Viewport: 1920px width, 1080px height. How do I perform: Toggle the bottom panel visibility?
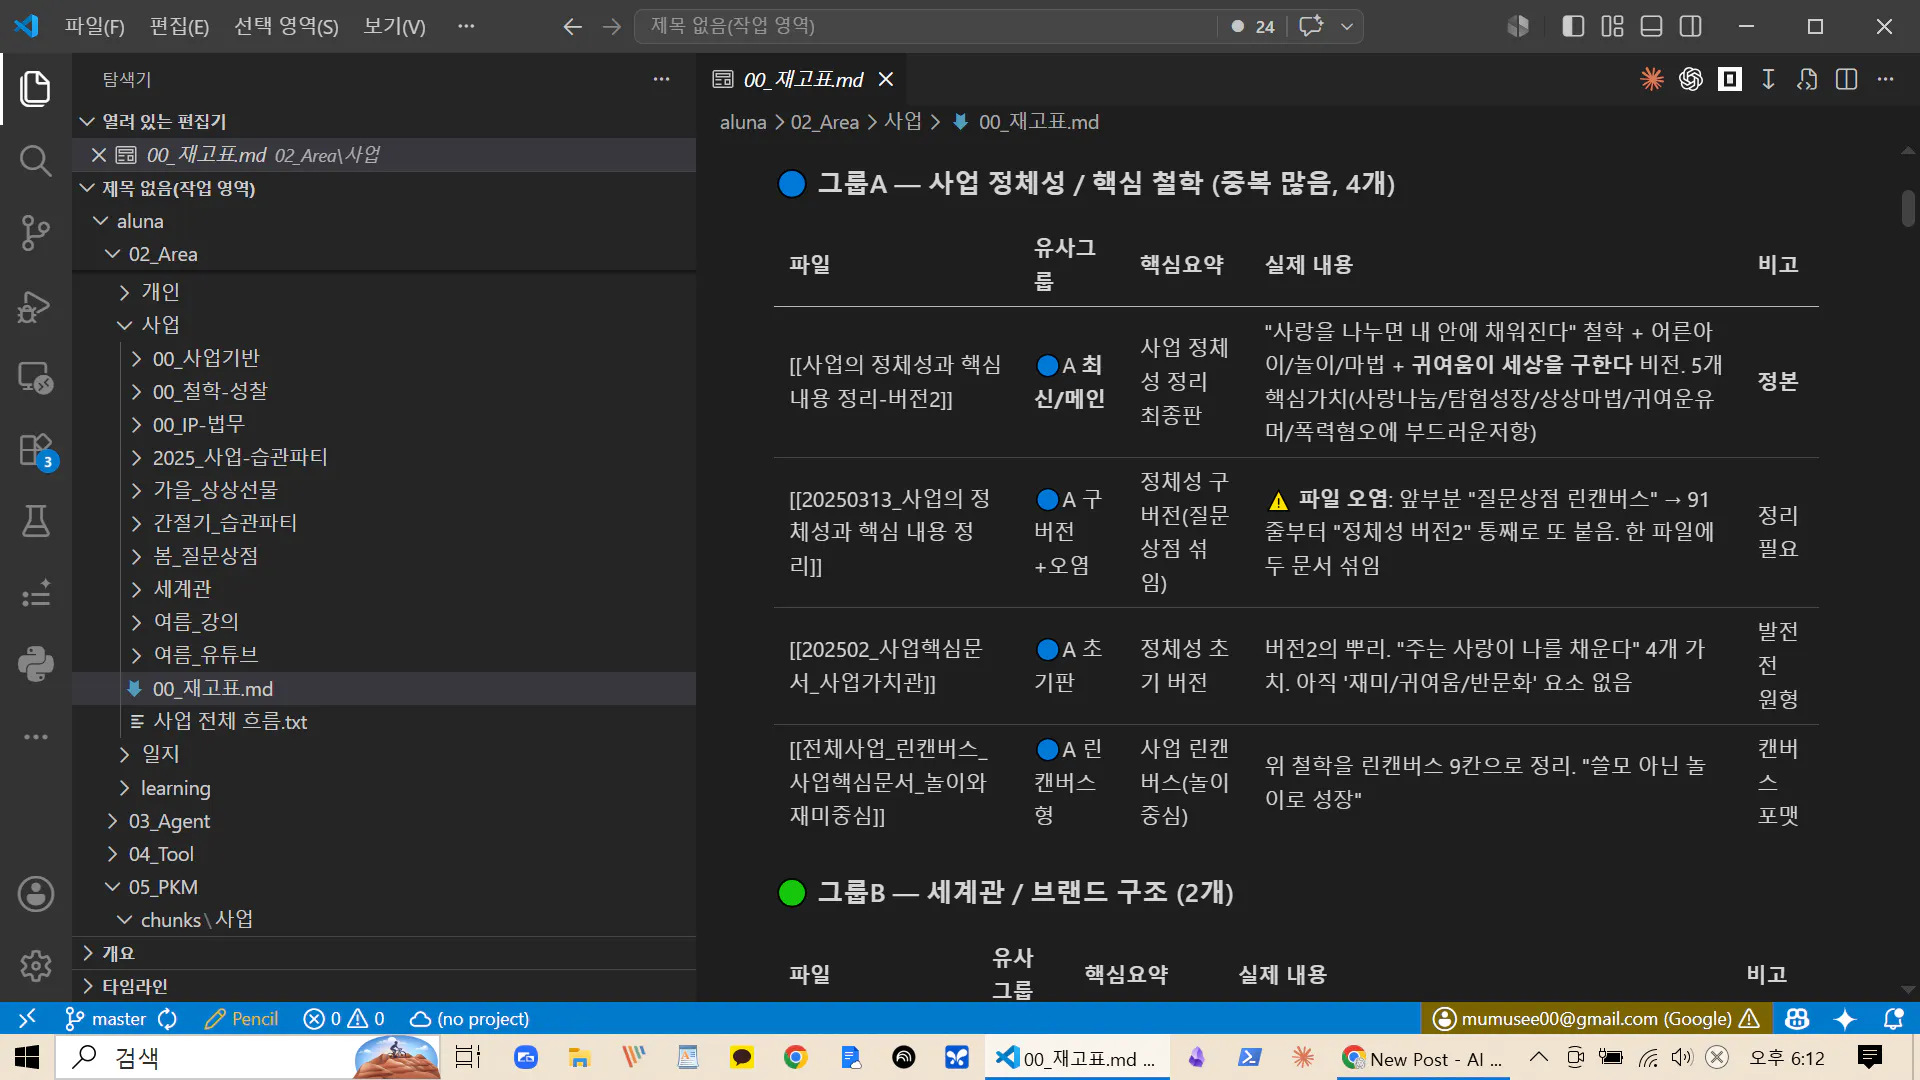point(1652,26)
